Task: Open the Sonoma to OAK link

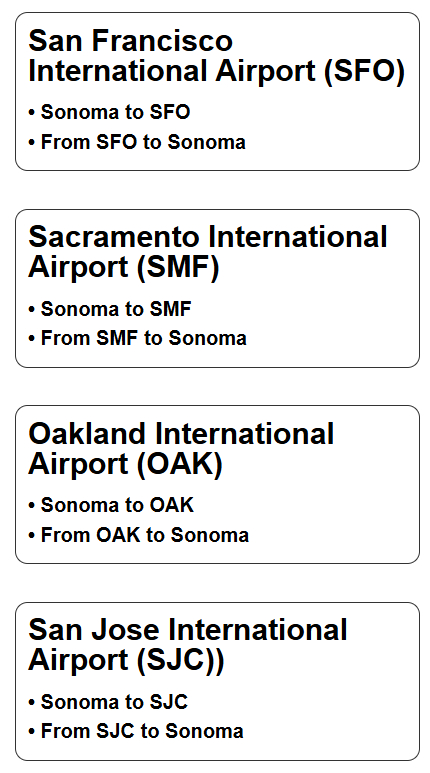Action: click(x=117, y=505)
